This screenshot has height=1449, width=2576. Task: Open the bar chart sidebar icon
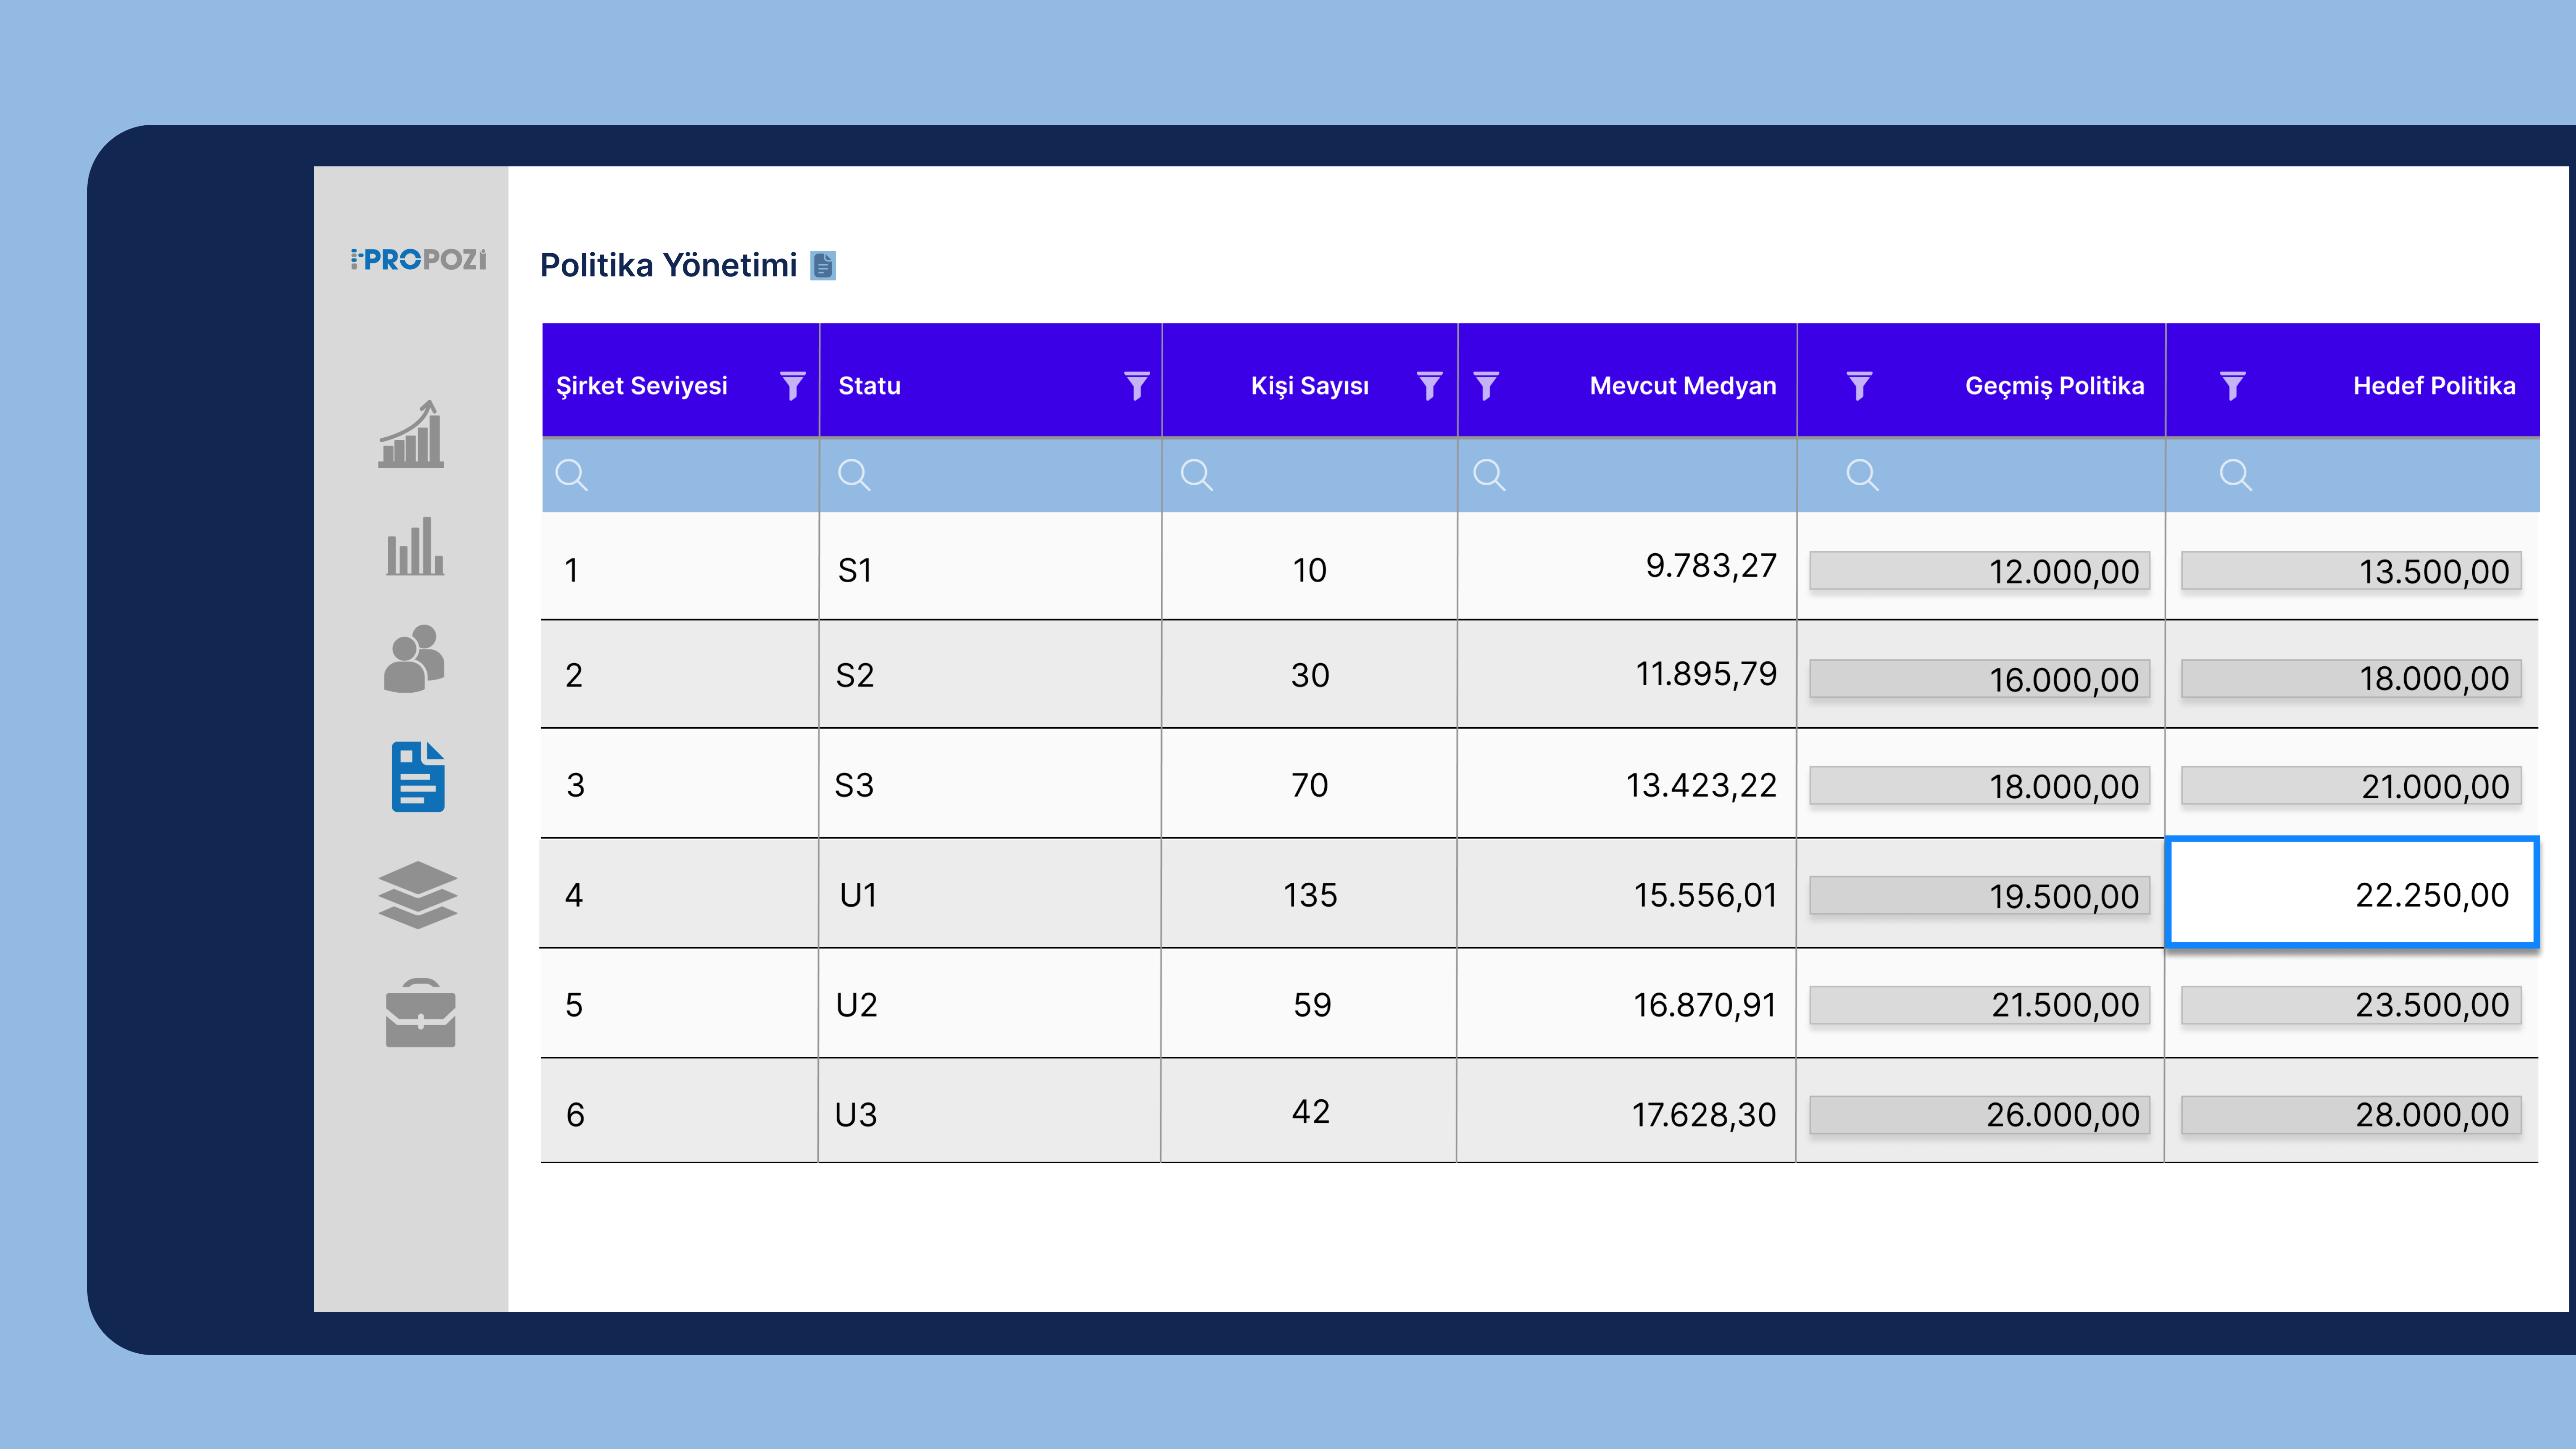415,546
